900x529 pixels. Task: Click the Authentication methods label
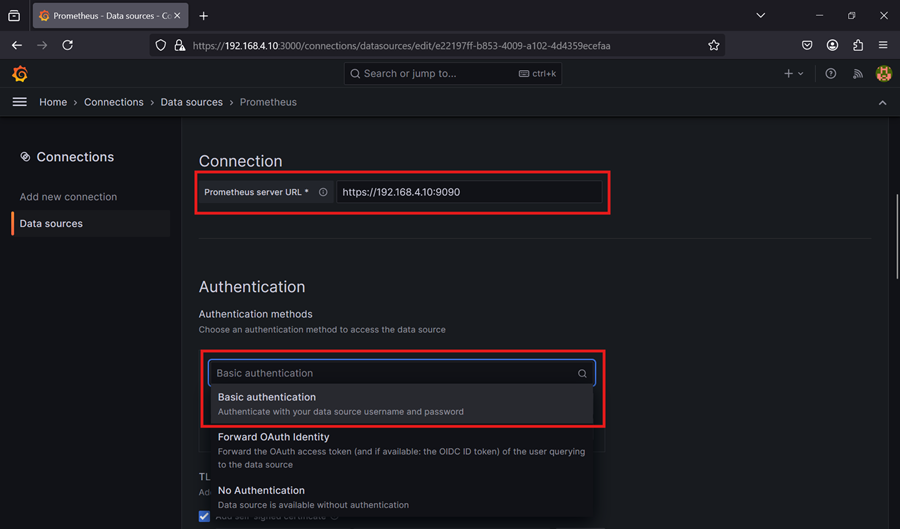pos(255,314)
